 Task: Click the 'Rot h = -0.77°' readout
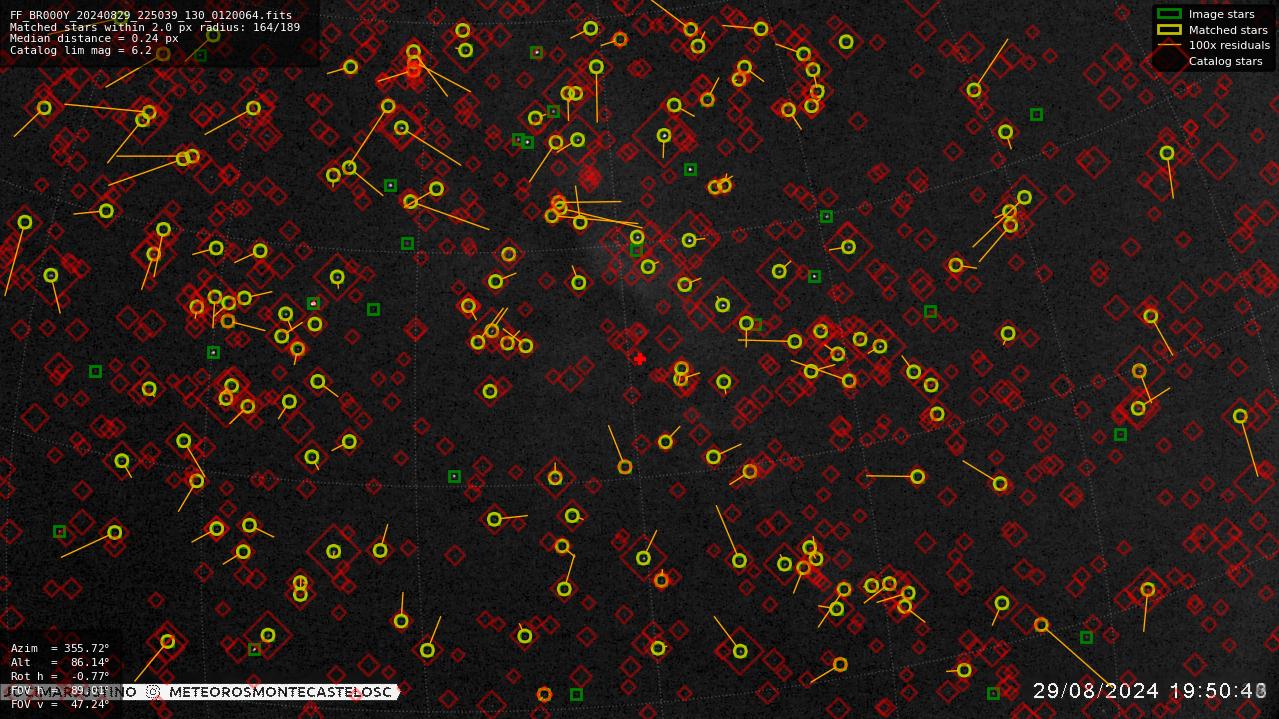click(60, 676)
